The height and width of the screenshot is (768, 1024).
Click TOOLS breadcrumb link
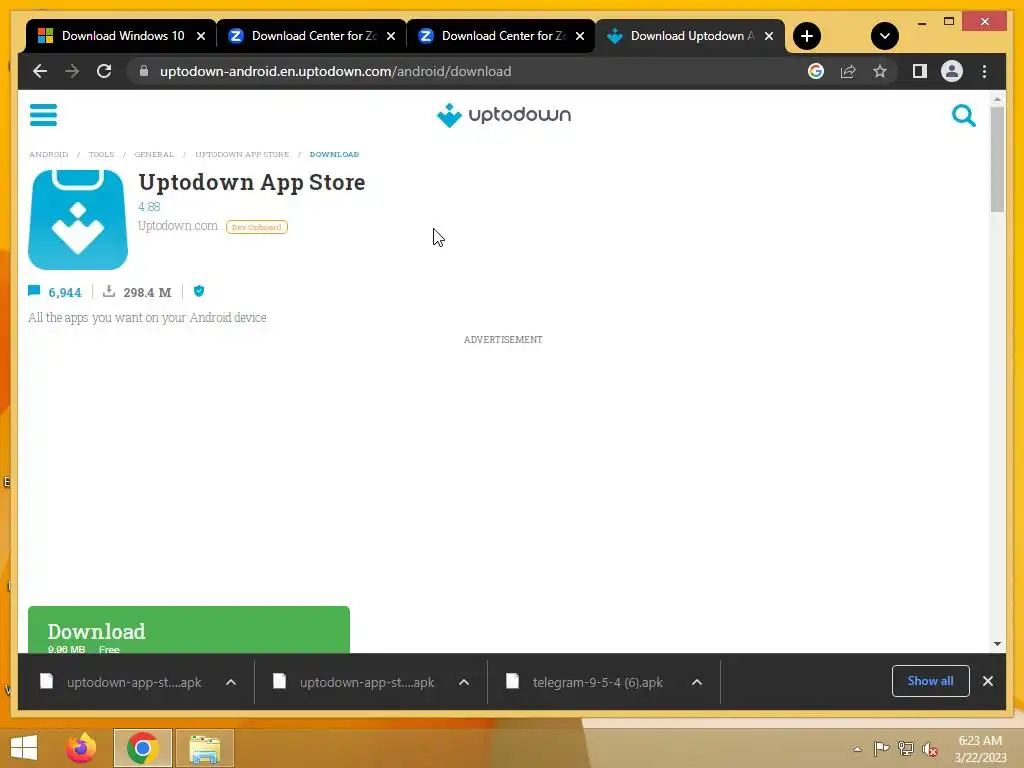[x=101, y=155]
